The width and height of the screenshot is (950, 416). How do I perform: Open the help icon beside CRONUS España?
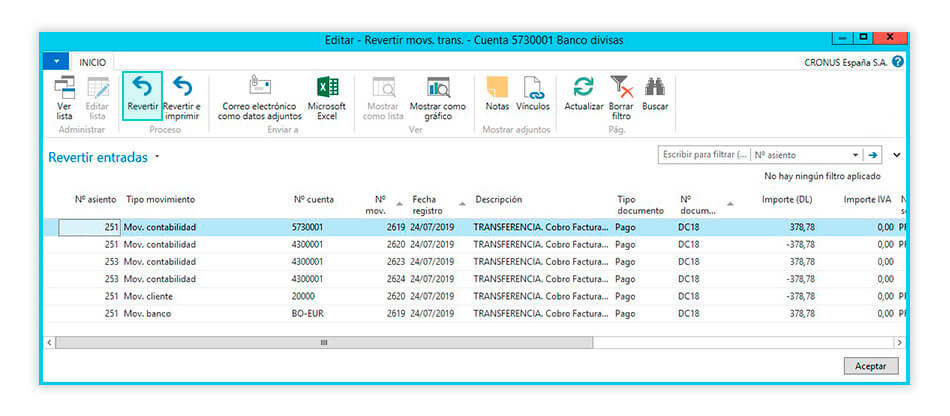(x=897, y=62)
